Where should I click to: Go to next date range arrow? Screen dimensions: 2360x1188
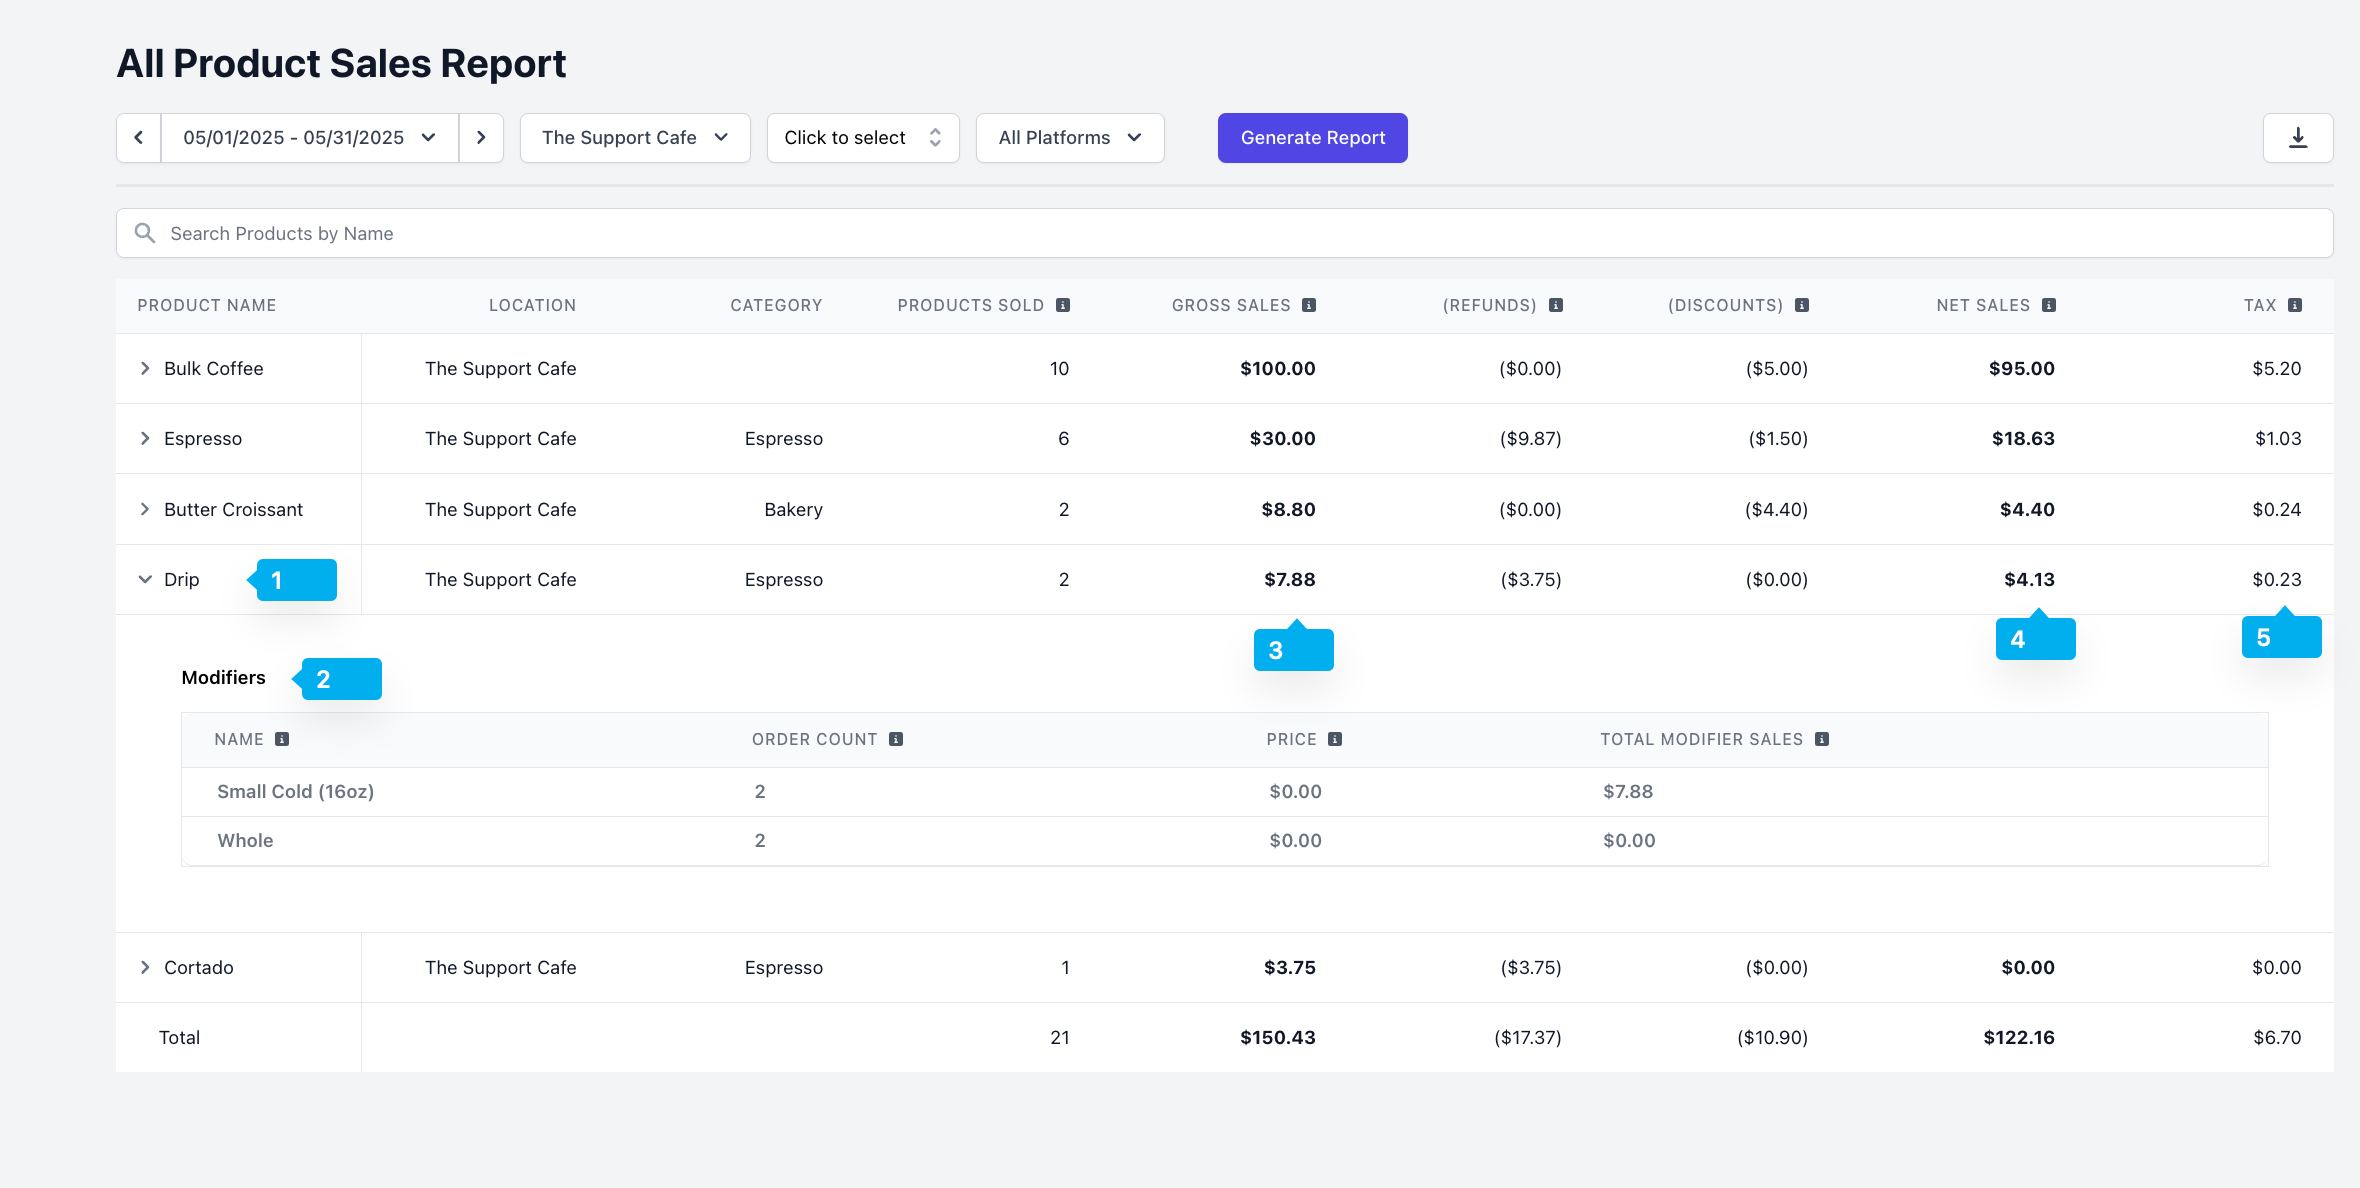point(481,138)
